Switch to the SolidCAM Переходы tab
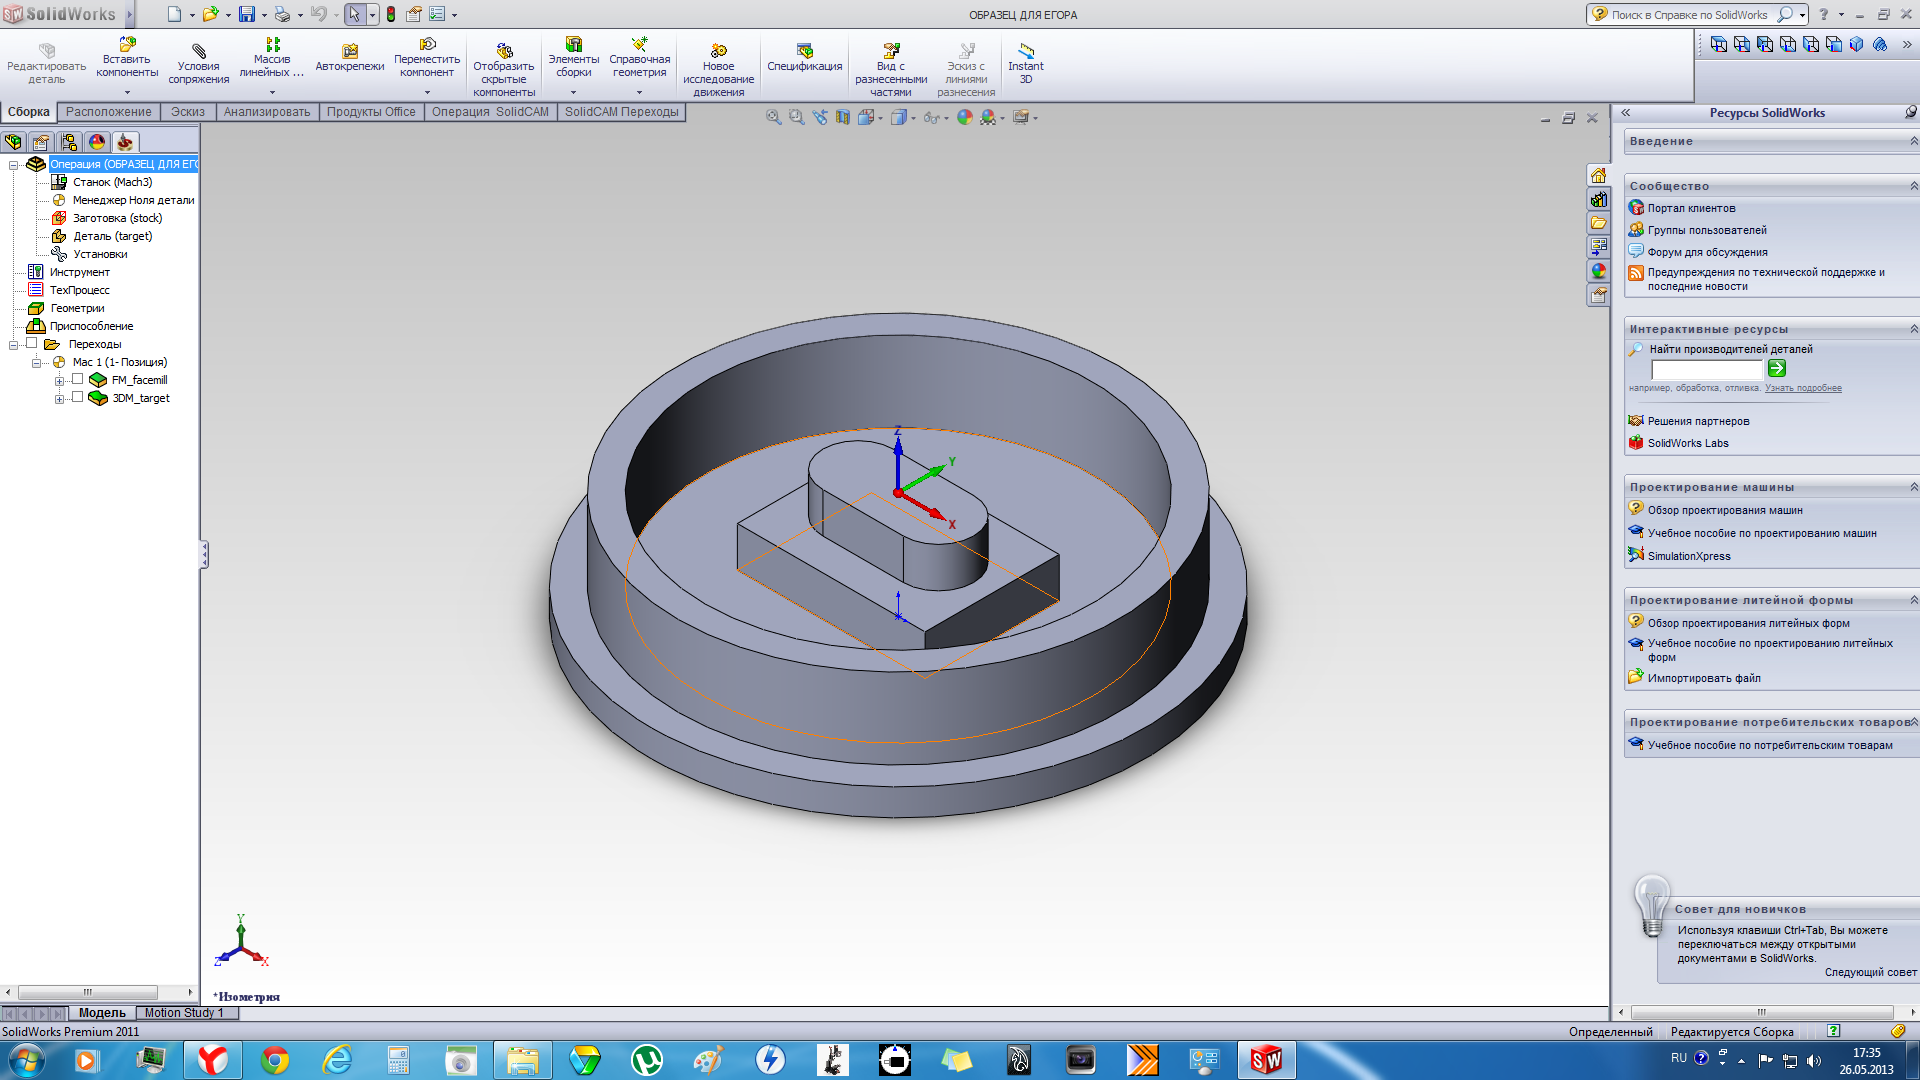 coord(621,112)
